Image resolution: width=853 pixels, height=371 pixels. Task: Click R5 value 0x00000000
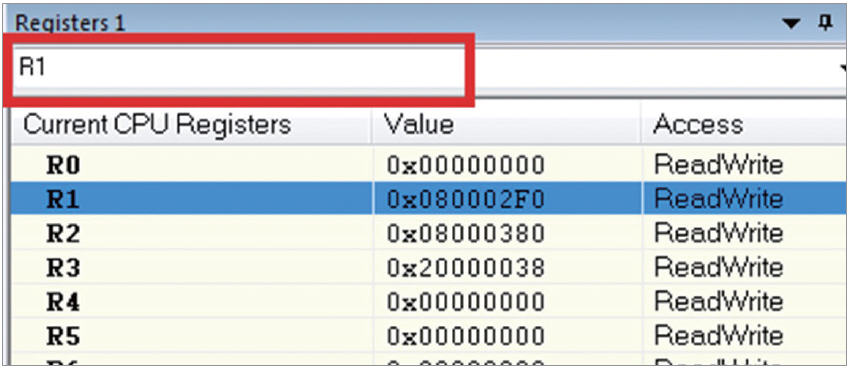point(466,336)
